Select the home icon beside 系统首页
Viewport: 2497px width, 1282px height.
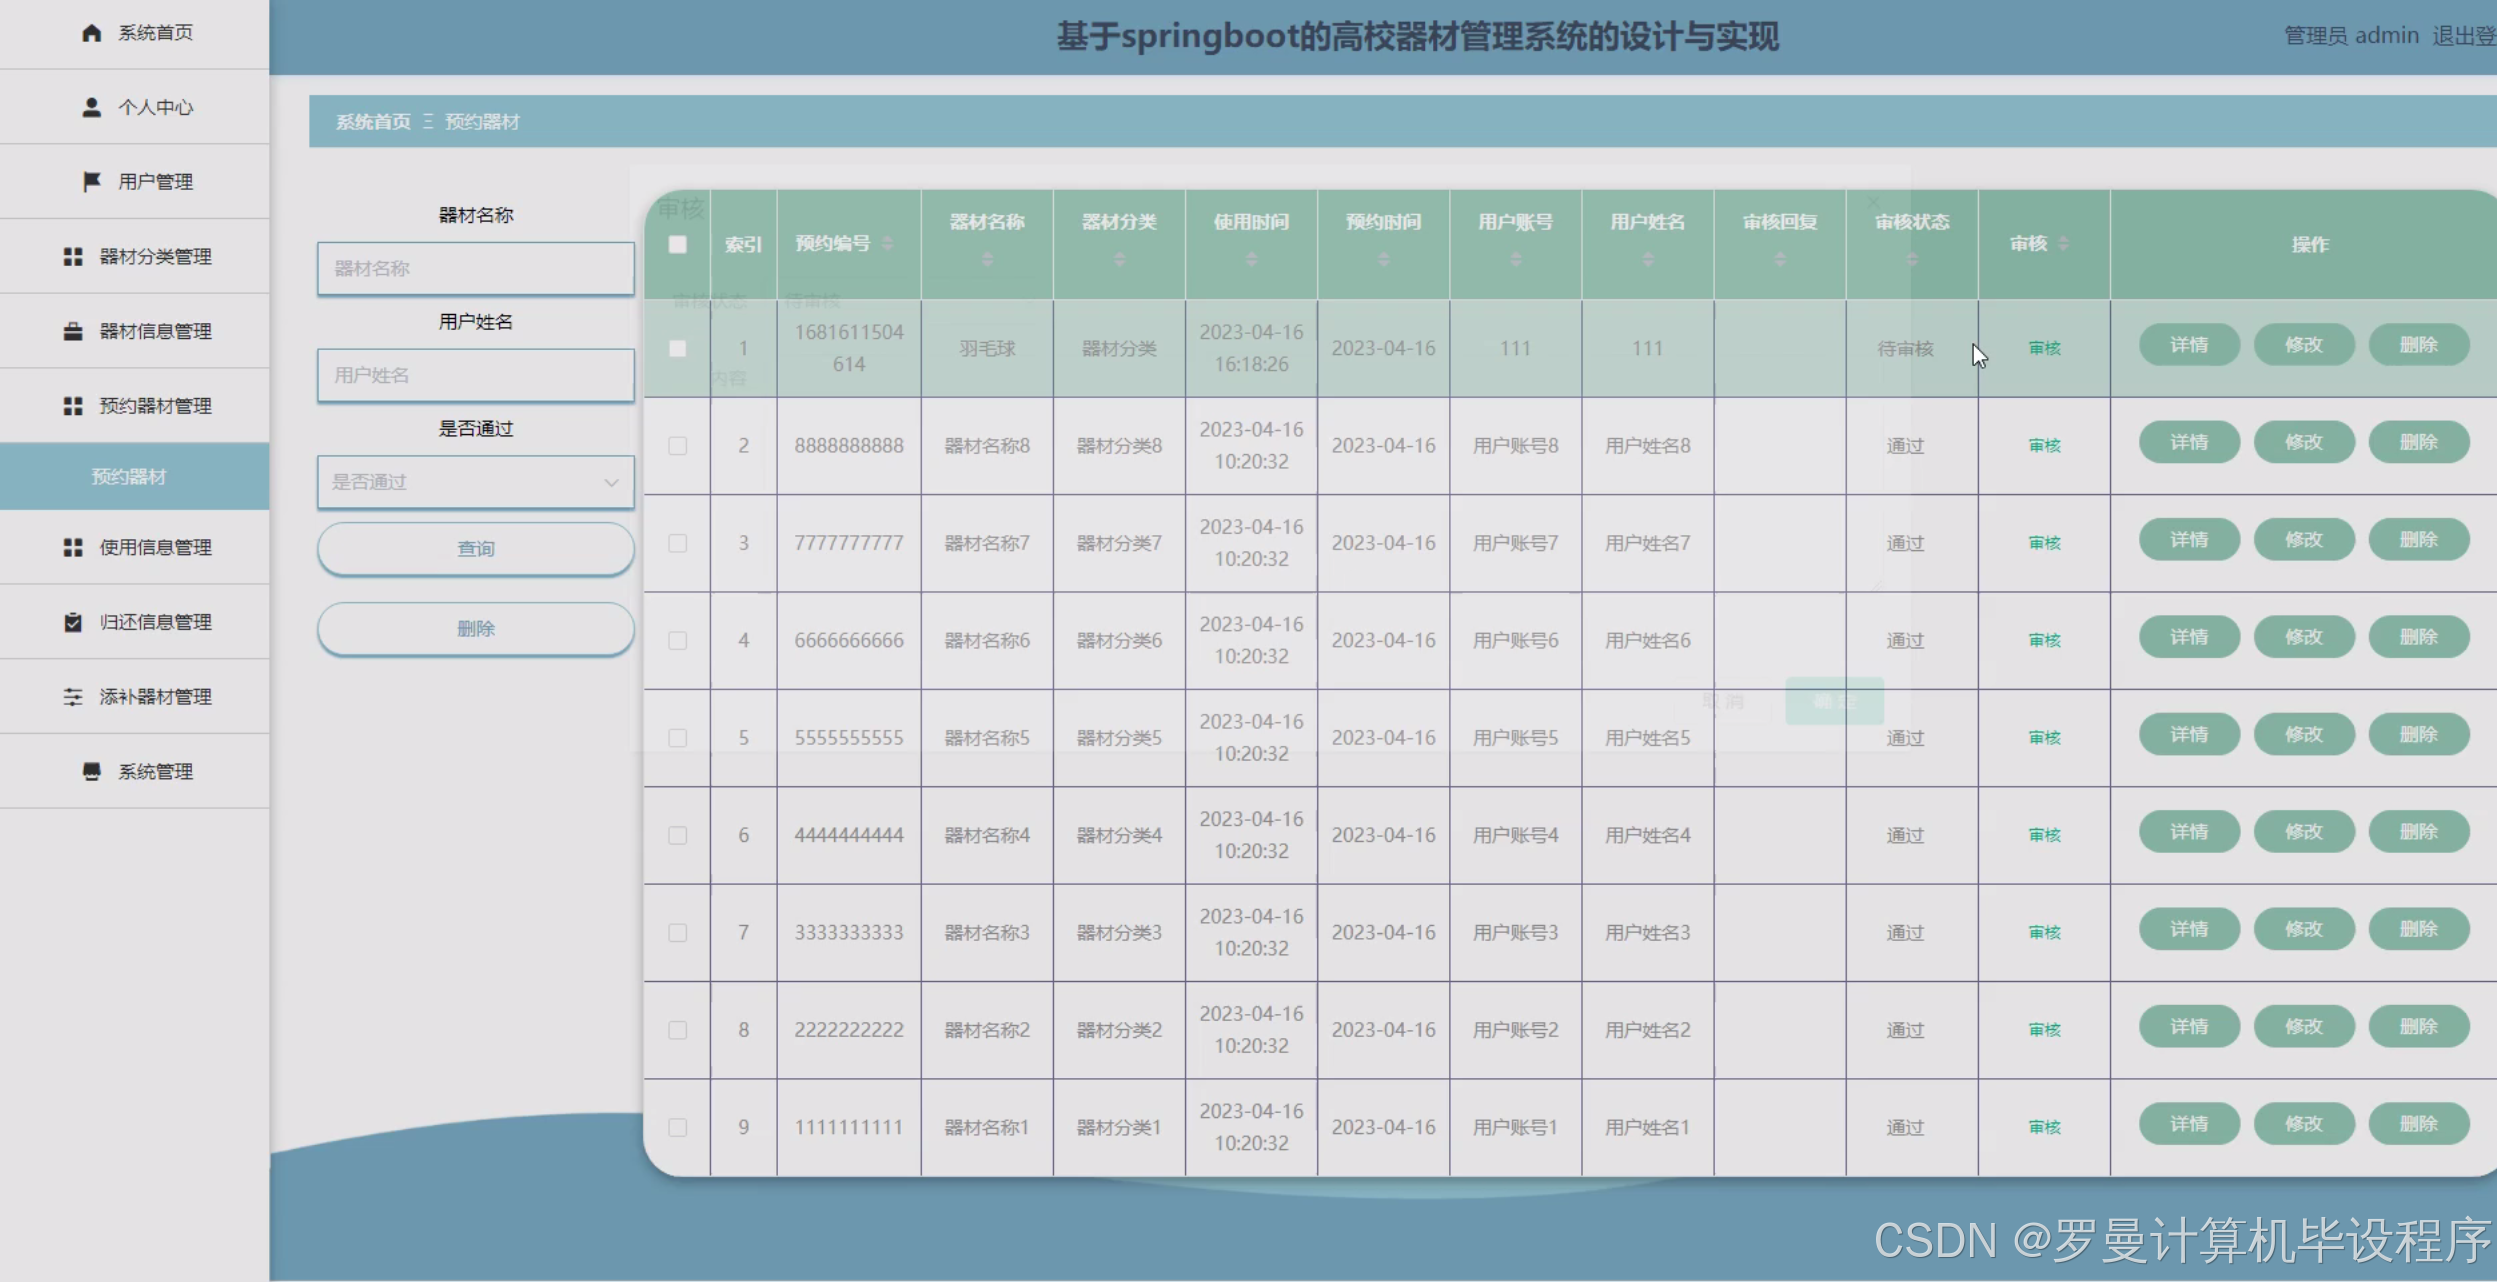tap(92, 32)
